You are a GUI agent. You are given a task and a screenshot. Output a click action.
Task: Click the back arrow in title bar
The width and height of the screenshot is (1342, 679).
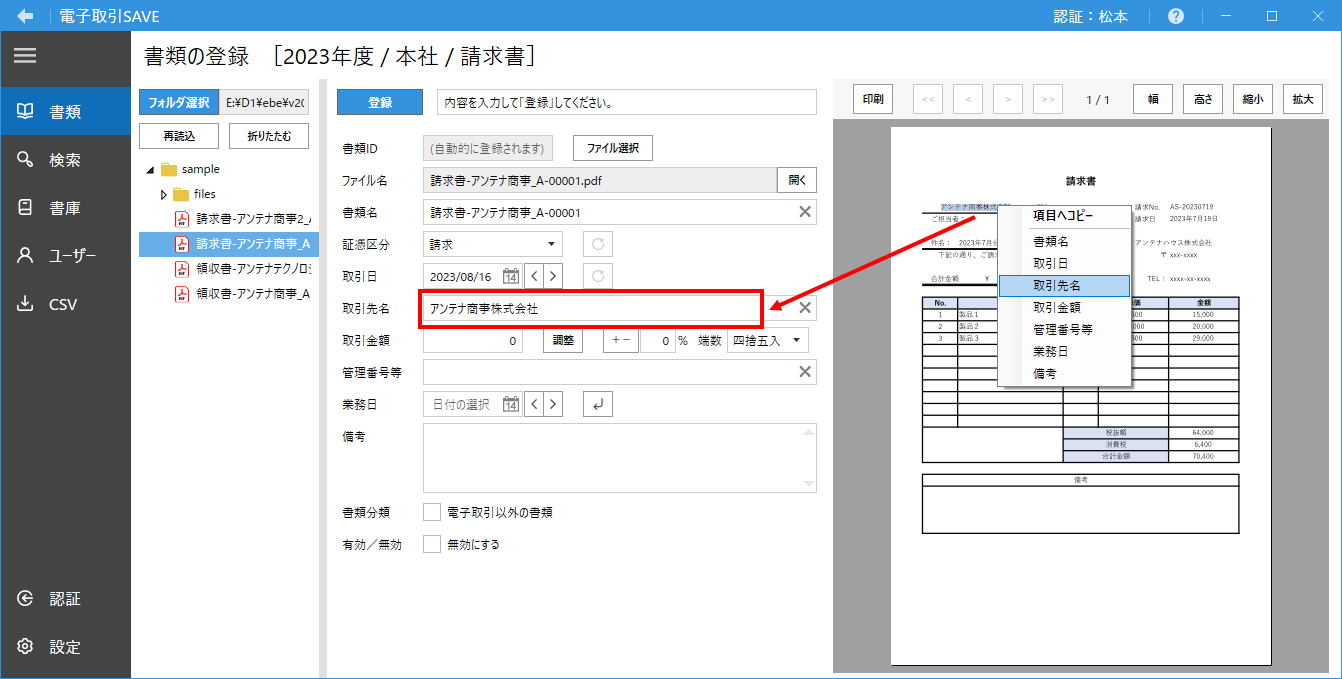25,16
